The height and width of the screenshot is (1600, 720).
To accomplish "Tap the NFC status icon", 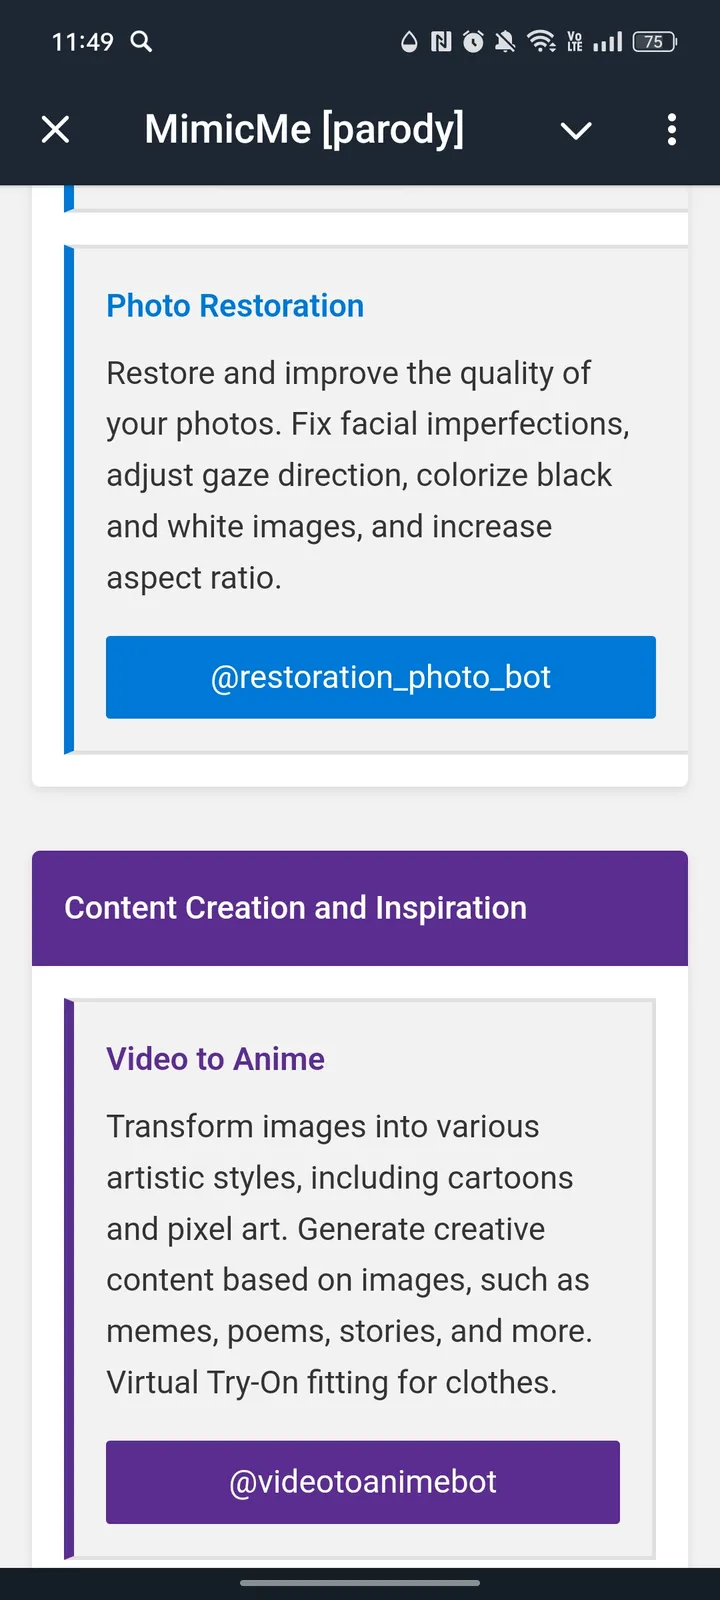I will point(440,42).
